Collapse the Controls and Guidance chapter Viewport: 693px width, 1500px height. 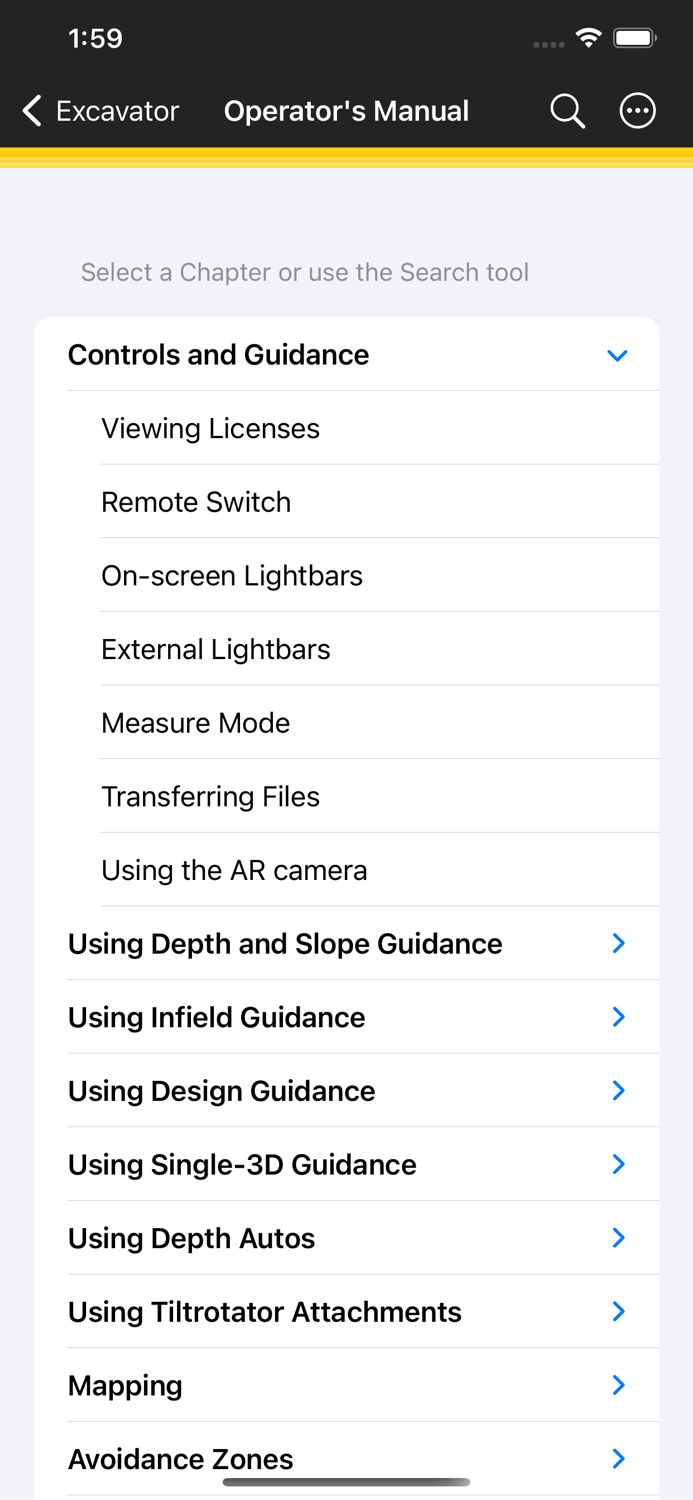pos(617,355)
